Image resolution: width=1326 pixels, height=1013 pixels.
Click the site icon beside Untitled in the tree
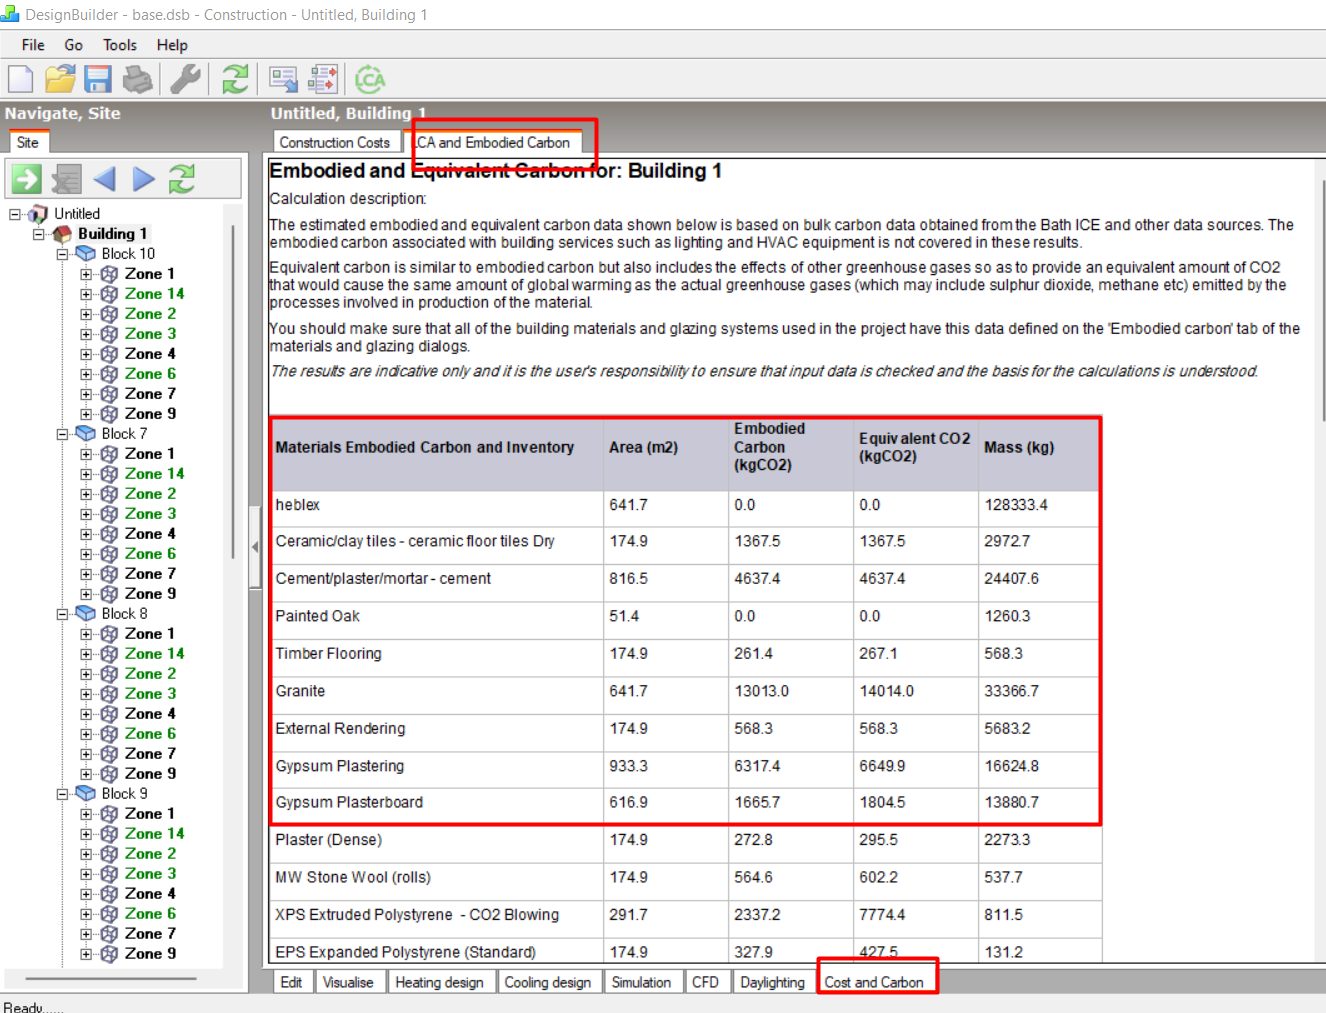(x=38, y=214)
